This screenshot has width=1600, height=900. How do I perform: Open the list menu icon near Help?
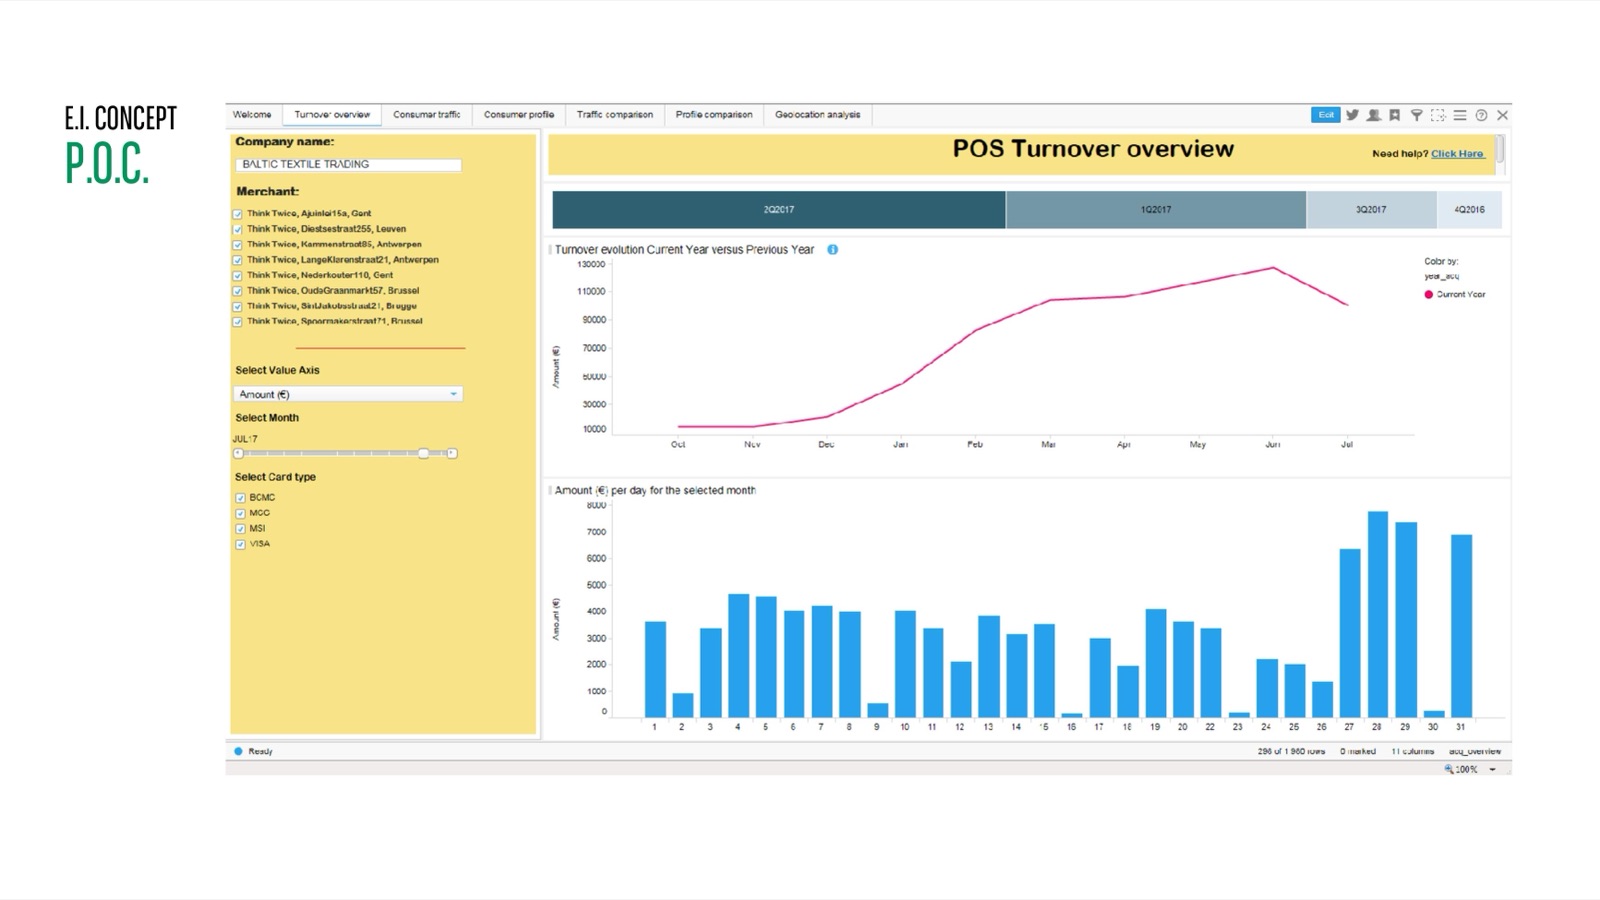pyautogui.click(x=1461, y=115)
